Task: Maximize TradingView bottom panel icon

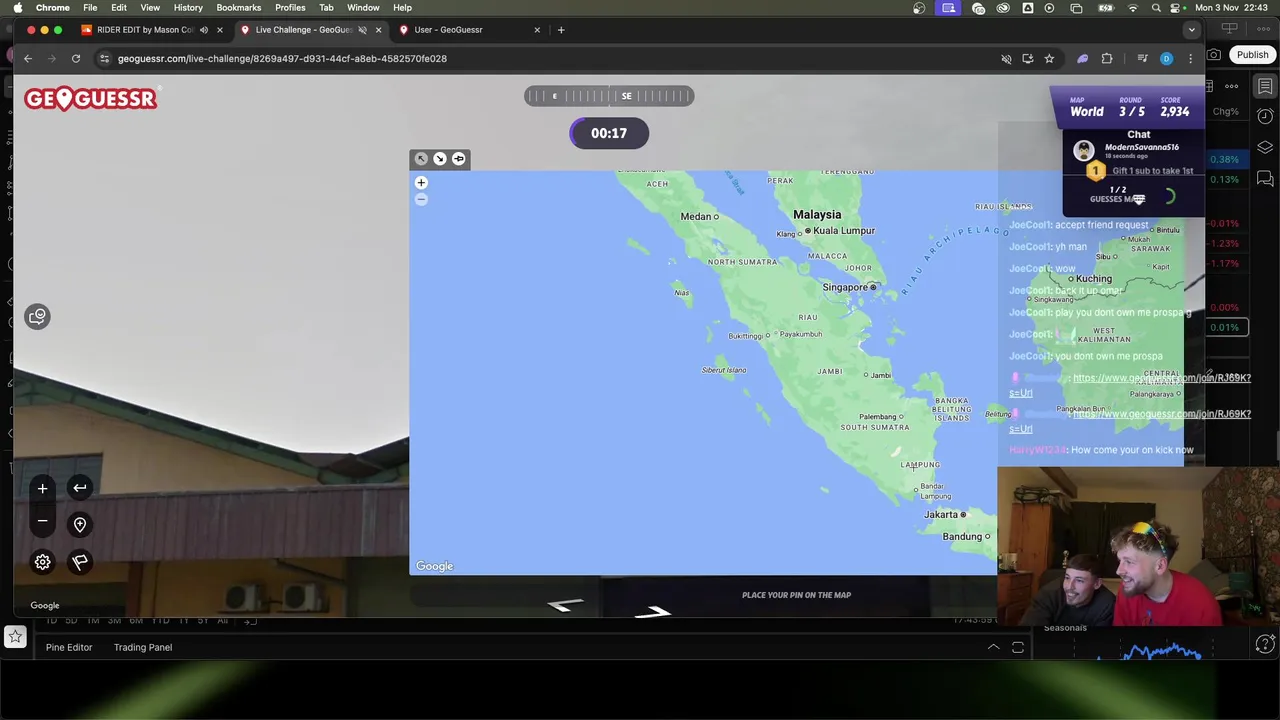Action: click(x=1018, y=647)
